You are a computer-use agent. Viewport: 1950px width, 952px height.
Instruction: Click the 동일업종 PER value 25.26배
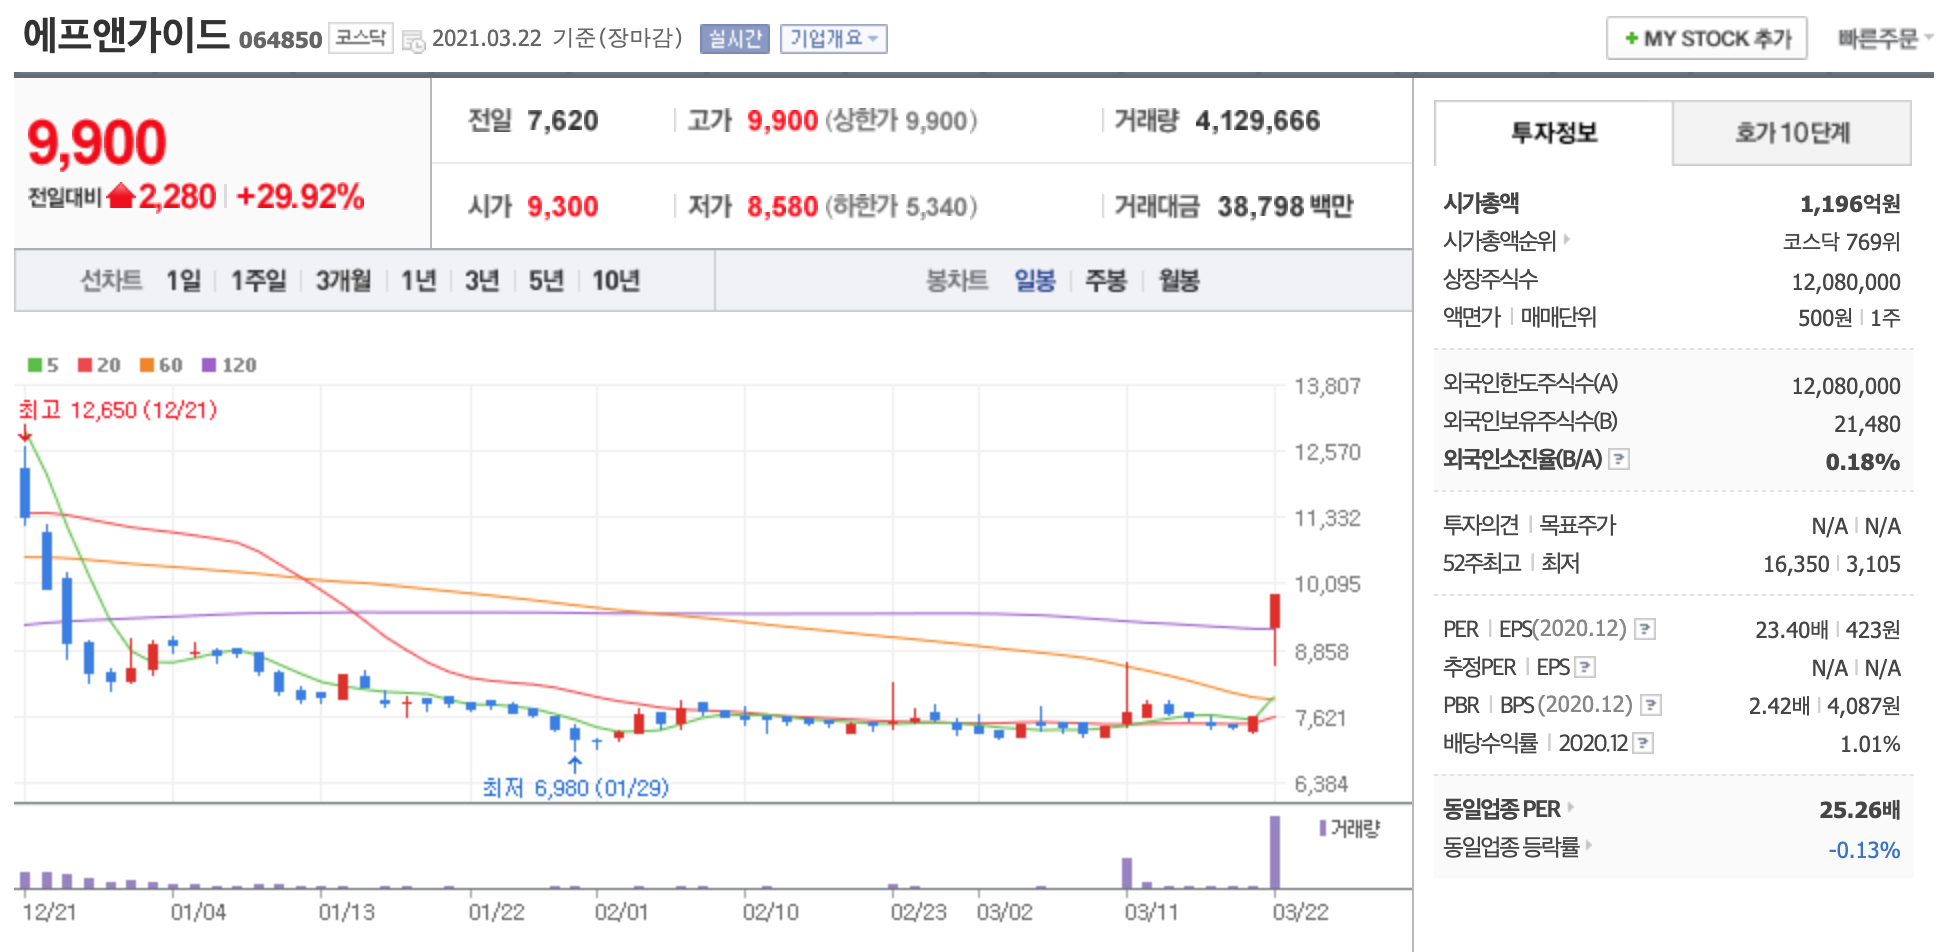point(1860,811)
